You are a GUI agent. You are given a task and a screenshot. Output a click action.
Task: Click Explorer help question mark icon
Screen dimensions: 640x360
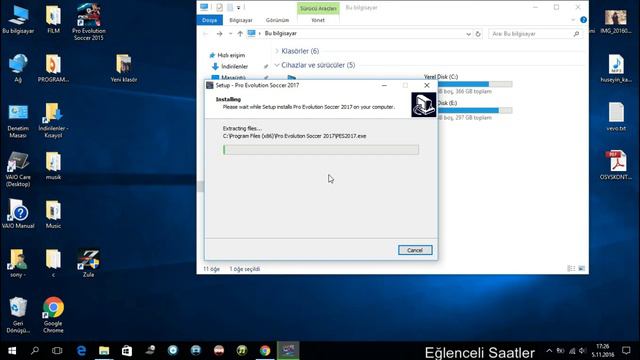tap(583, 20)
